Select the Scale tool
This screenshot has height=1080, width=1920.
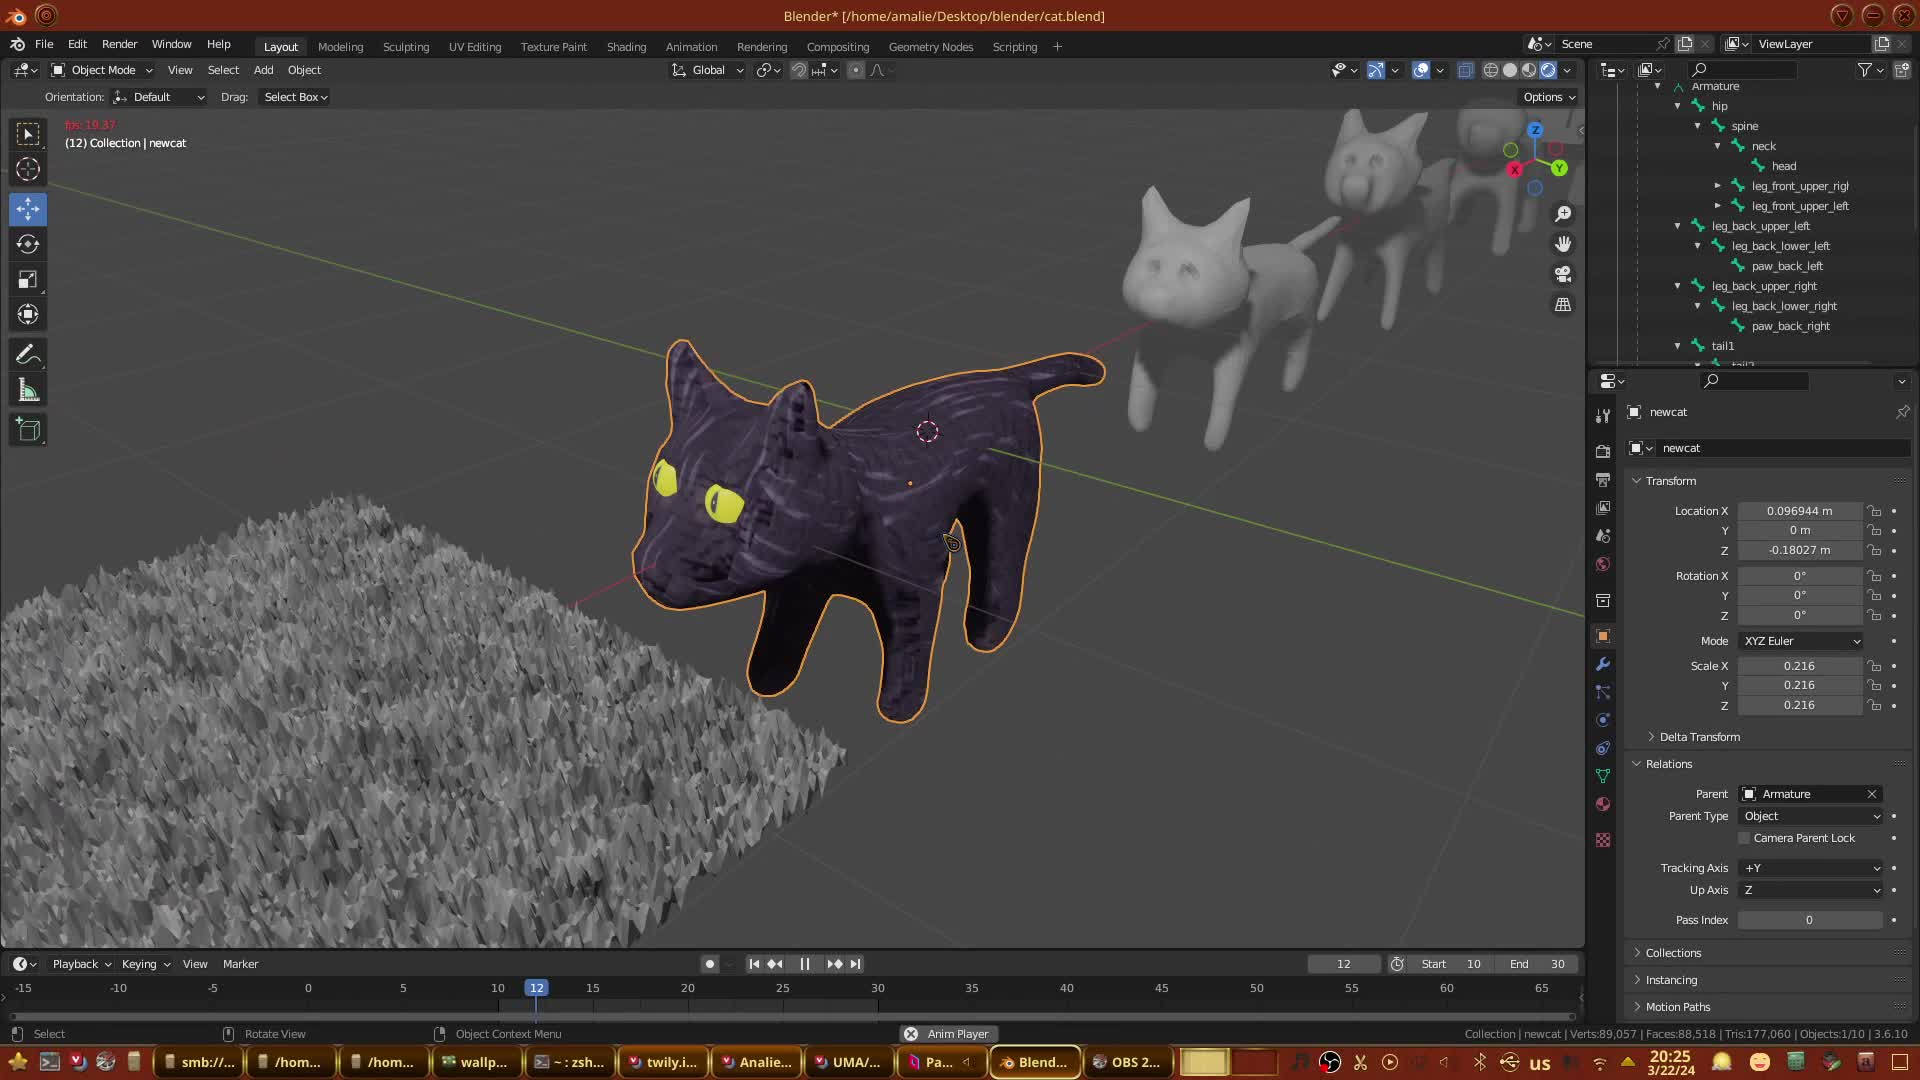28,280
